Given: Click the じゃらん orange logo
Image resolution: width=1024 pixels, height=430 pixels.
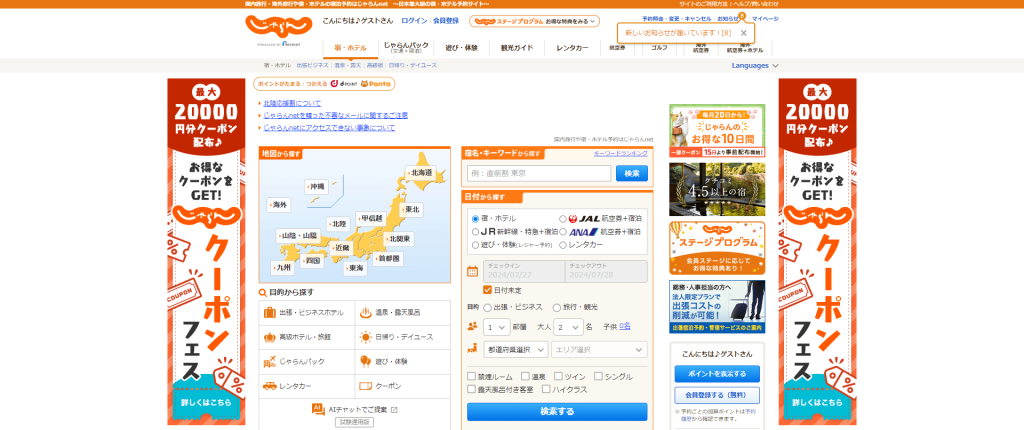Looking at the screenshot, I should pyautogui.click(x=279, y=27).
